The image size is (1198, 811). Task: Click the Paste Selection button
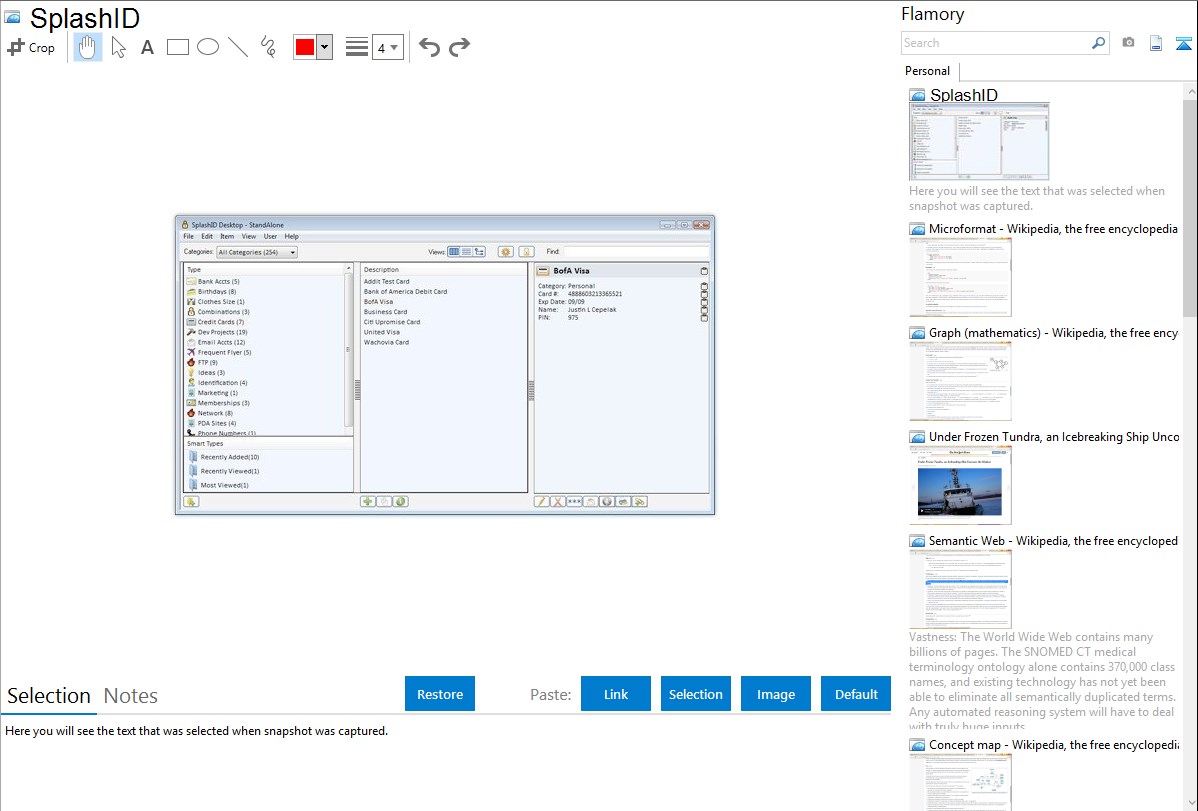pos(696,694)
